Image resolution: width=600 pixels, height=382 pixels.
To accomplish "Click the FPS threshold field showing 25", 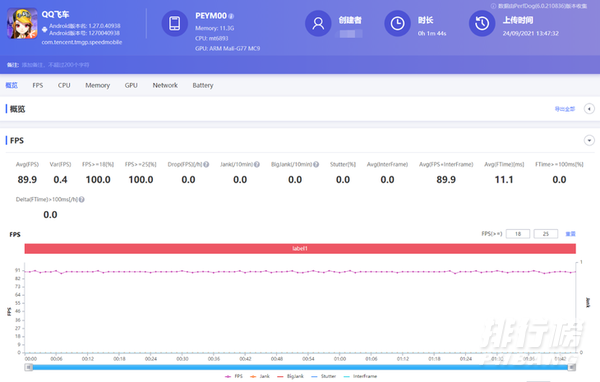I will click(x=546, y=234).
